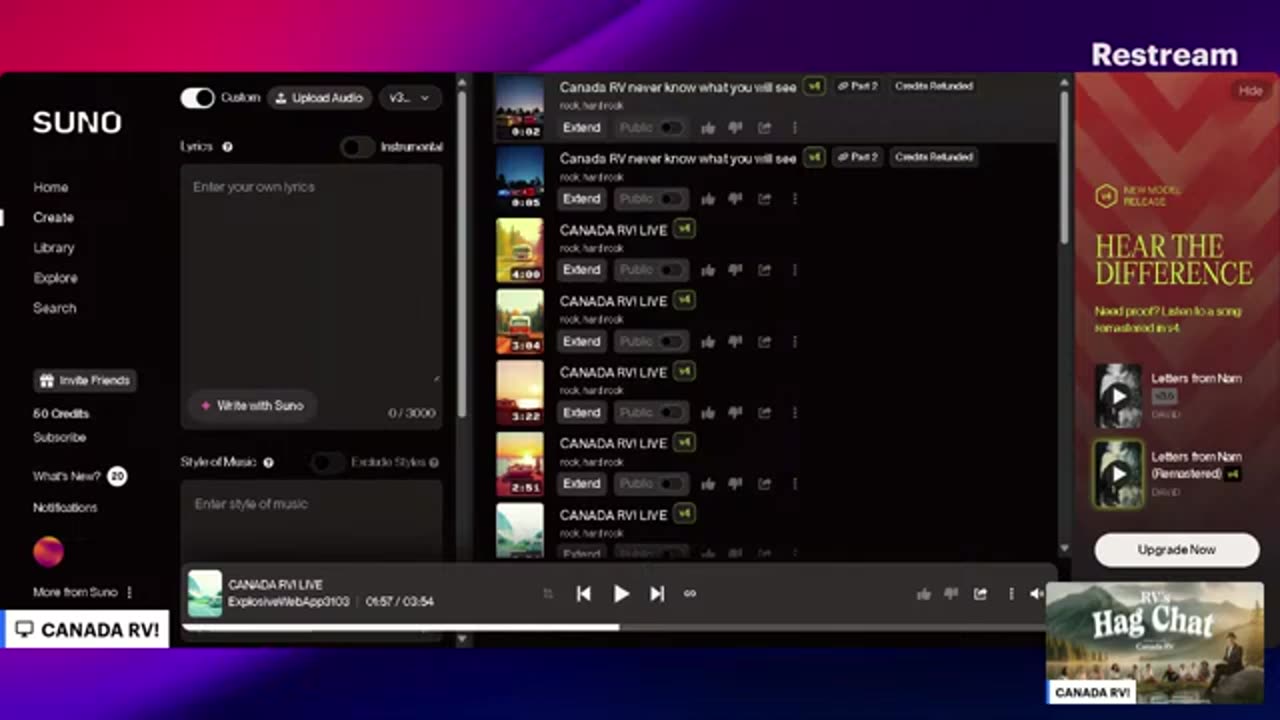
Task: Enable the Exclude Styles toggle
Action: point(326,462)
